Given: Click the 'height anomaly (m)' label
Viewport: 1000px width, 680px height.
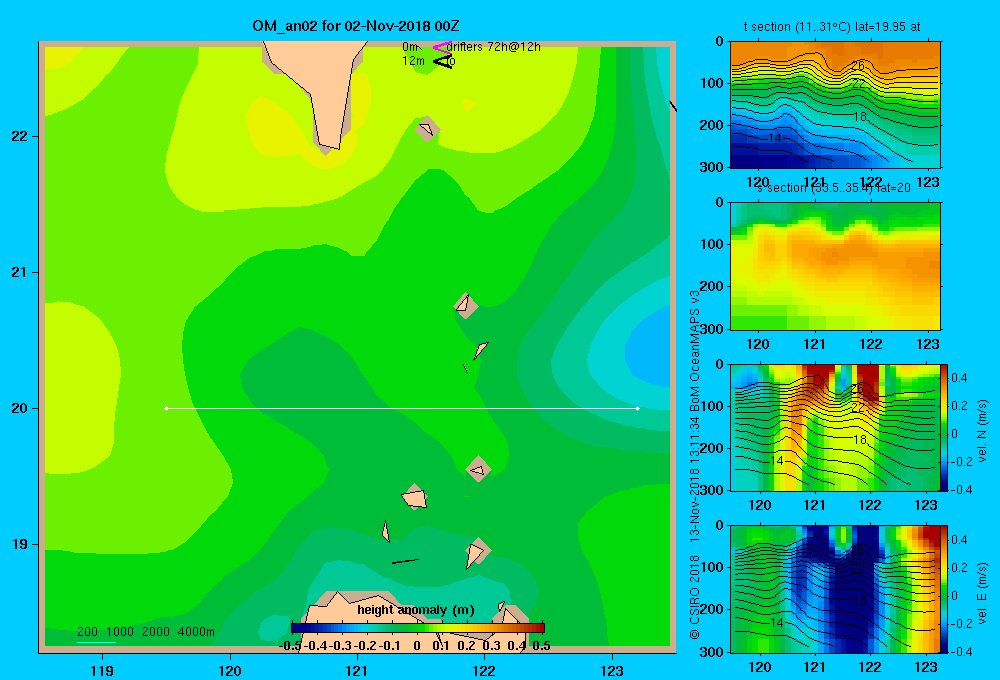Looking at the screenshot, I should [x=416, y=610].
